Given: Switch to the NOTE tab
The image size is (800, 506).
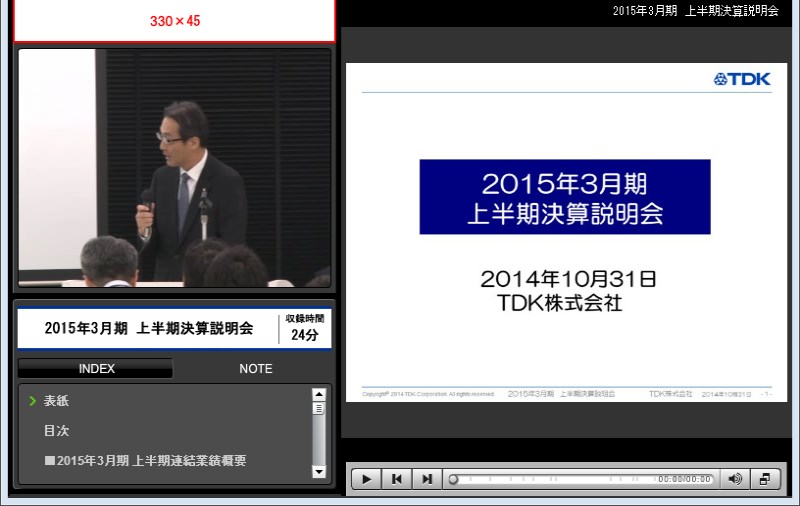Looking at the screenshot, I should click(x=256, y=368).
